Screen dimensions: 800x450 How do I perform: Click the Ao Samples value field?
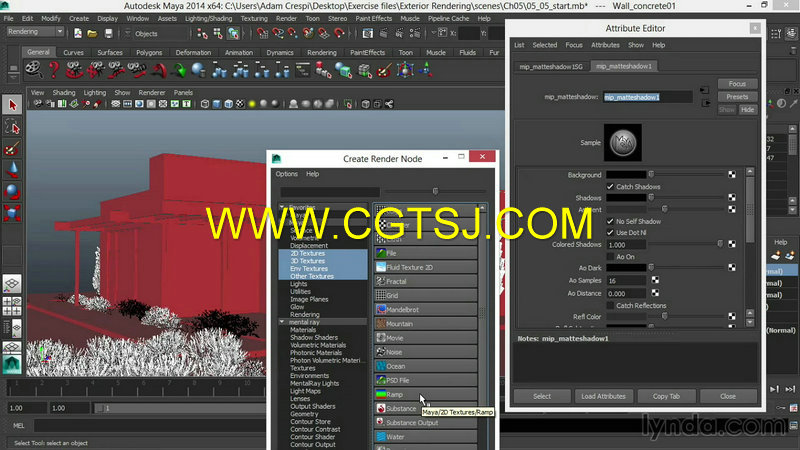point(626,281)
